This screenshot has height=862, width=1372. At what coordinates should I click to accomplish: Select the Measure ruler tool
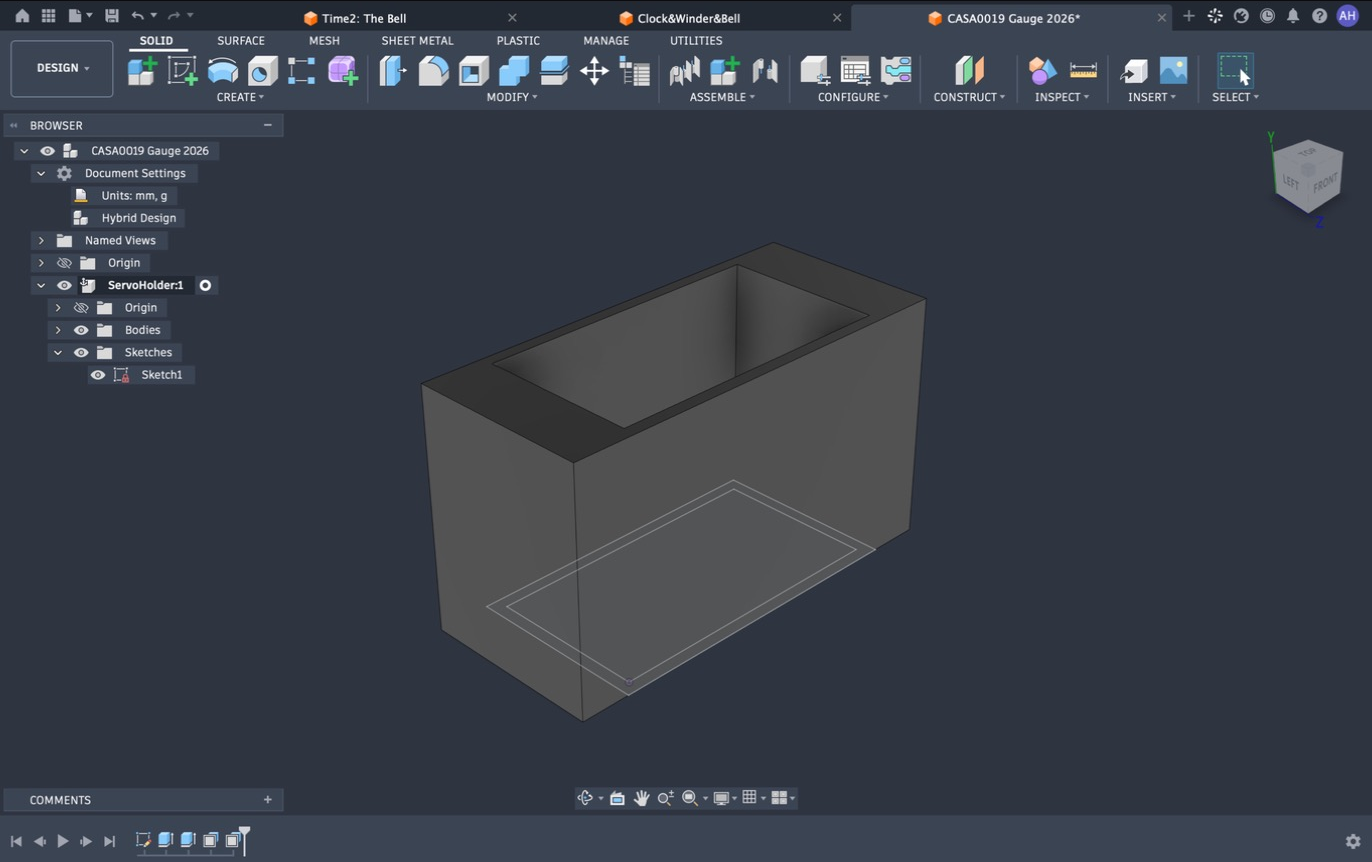click(1083, 71)
